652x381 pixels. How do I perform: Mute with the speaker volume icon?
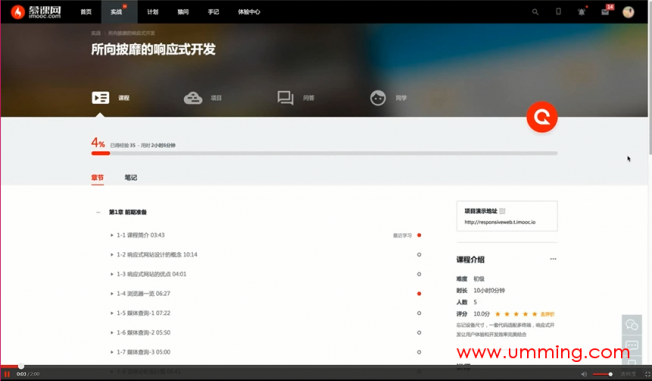pyautogui.click(x=584, y=374)
